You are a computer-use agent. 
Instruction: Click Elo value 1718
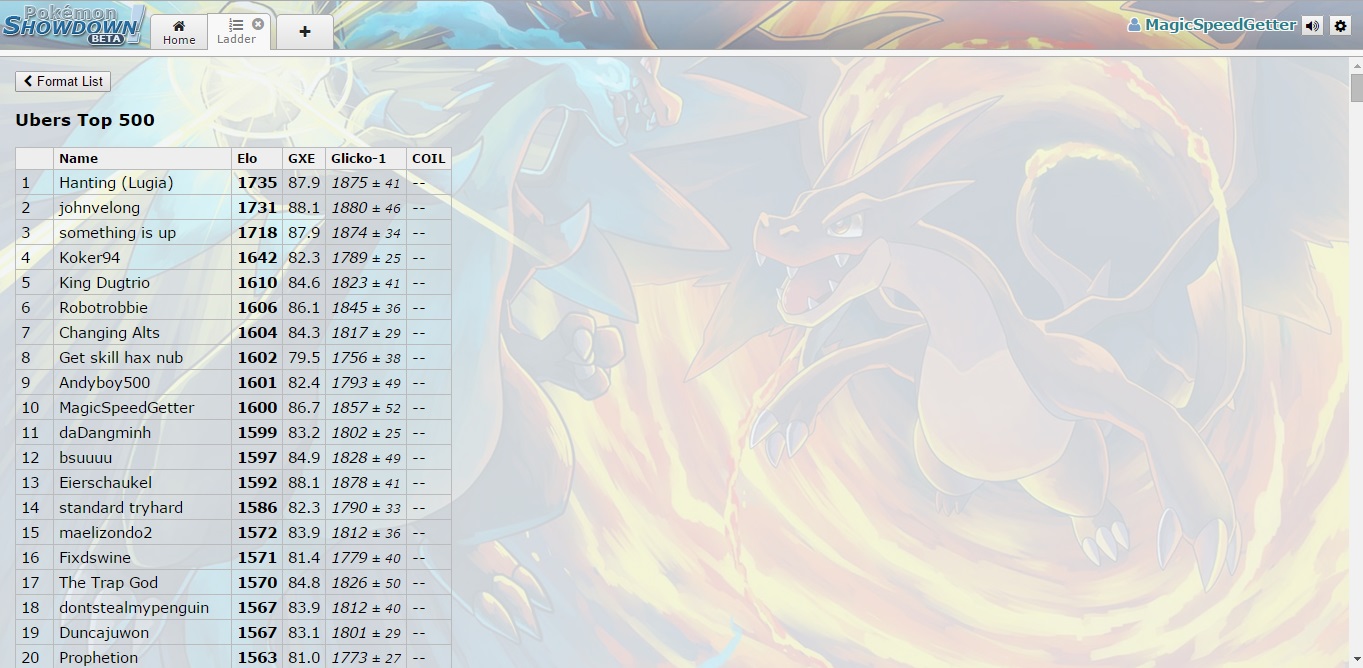pyautogui.click(x=257, y=233)
